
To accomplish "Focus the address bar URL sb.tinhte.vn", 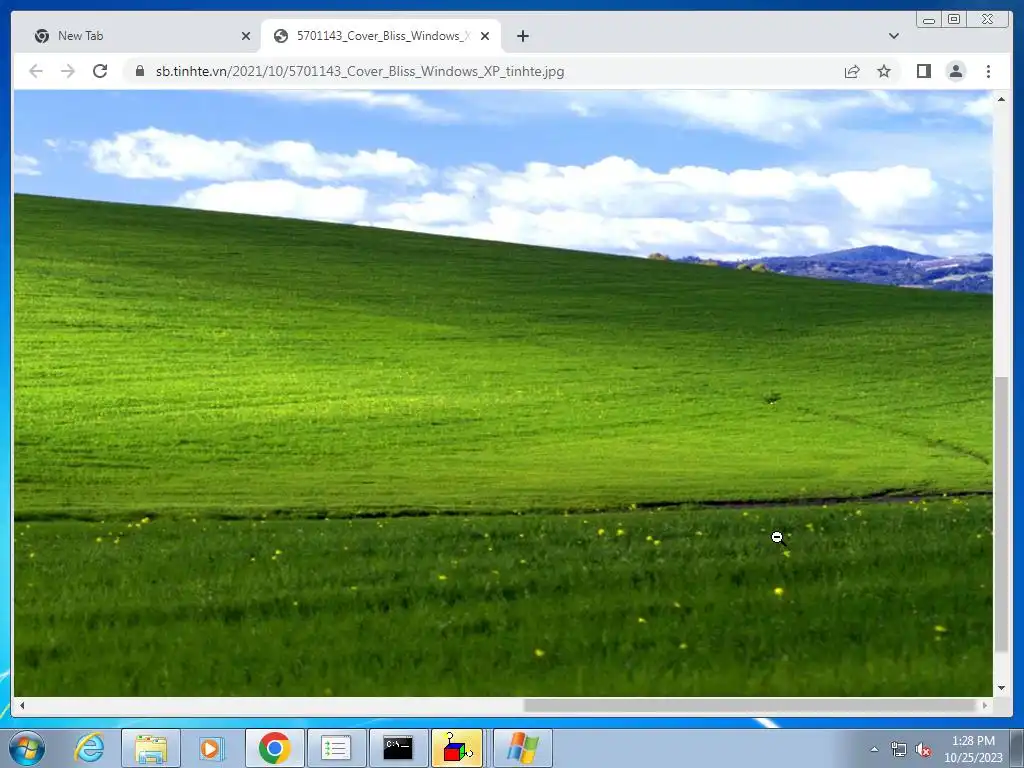I will coord(360,71).
